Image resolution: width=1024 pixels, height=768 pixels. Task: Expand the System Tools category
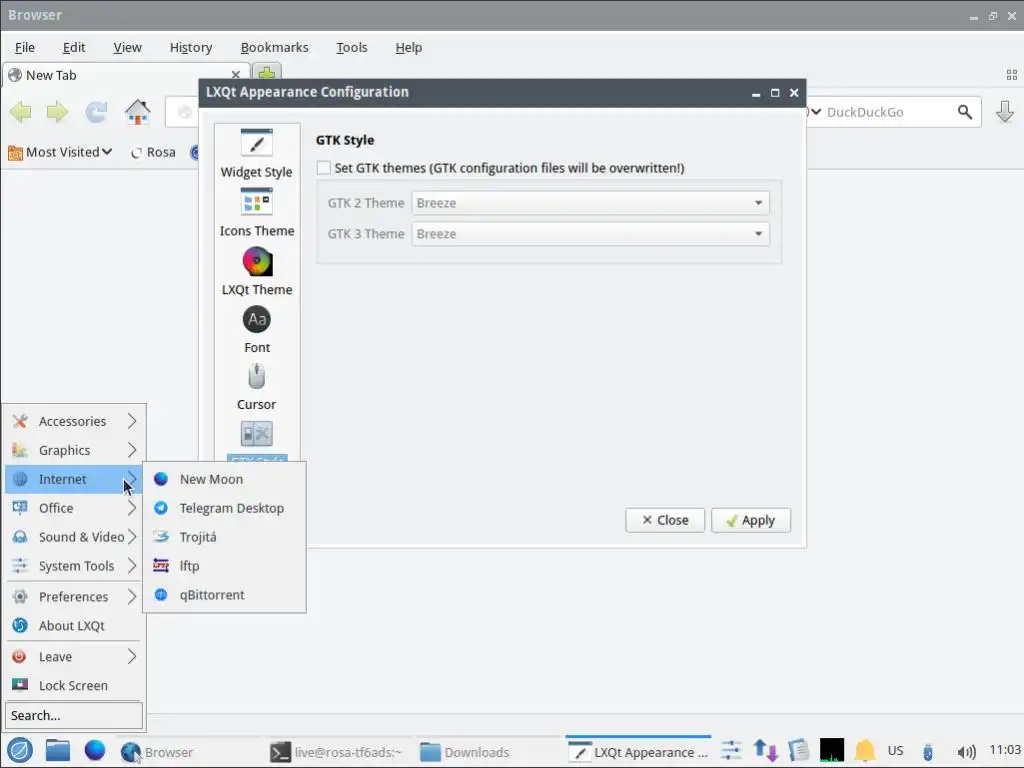coord(74,566)
